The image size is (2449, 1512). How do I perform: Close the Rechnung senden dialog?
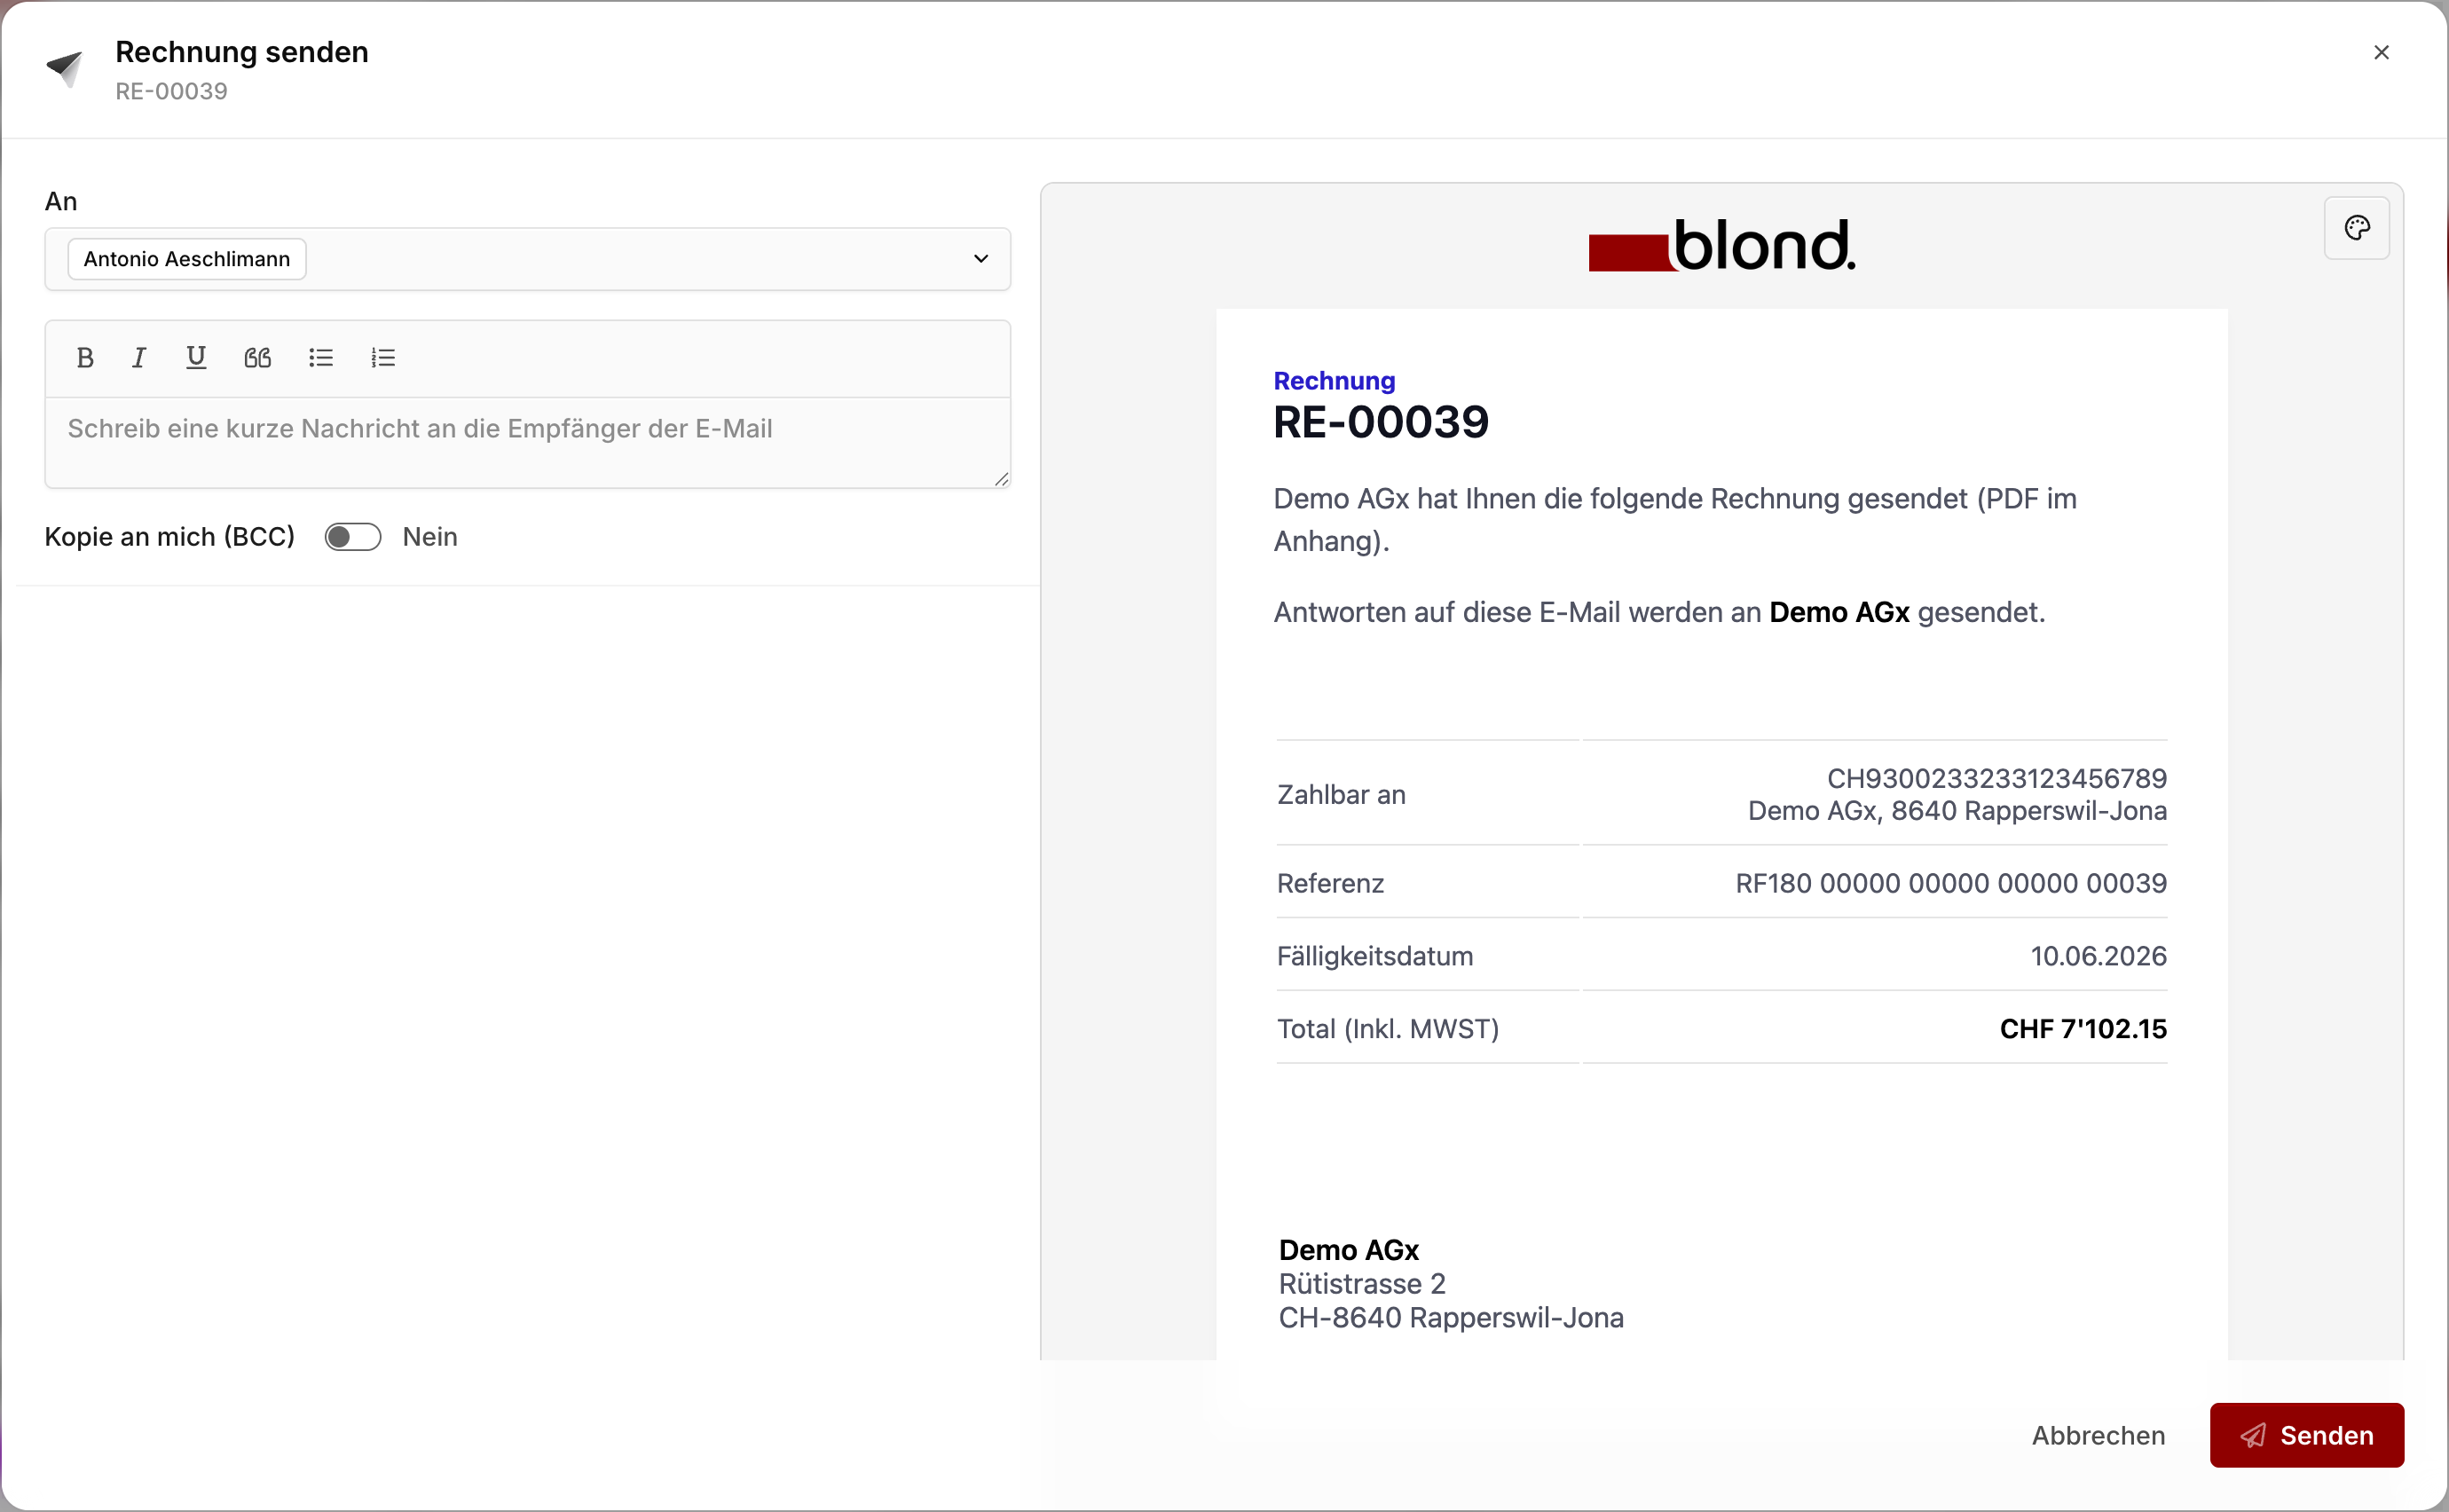click(x=2381, y=52)
